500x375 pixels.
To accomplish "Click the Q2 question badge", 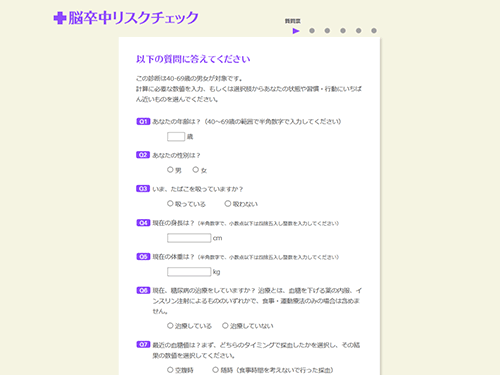I will coord(143,155).
